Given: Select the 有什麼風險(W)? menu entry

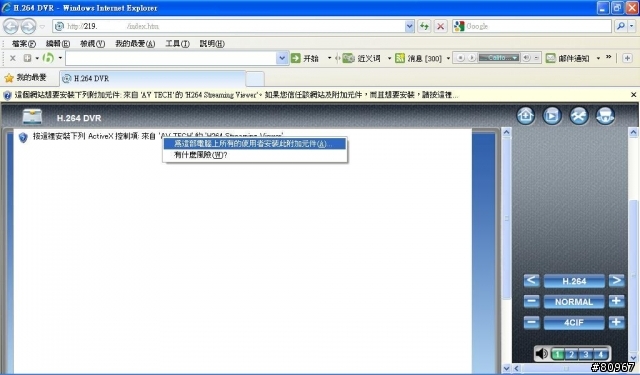Looking at the screenshot, I should pos(255,155).
